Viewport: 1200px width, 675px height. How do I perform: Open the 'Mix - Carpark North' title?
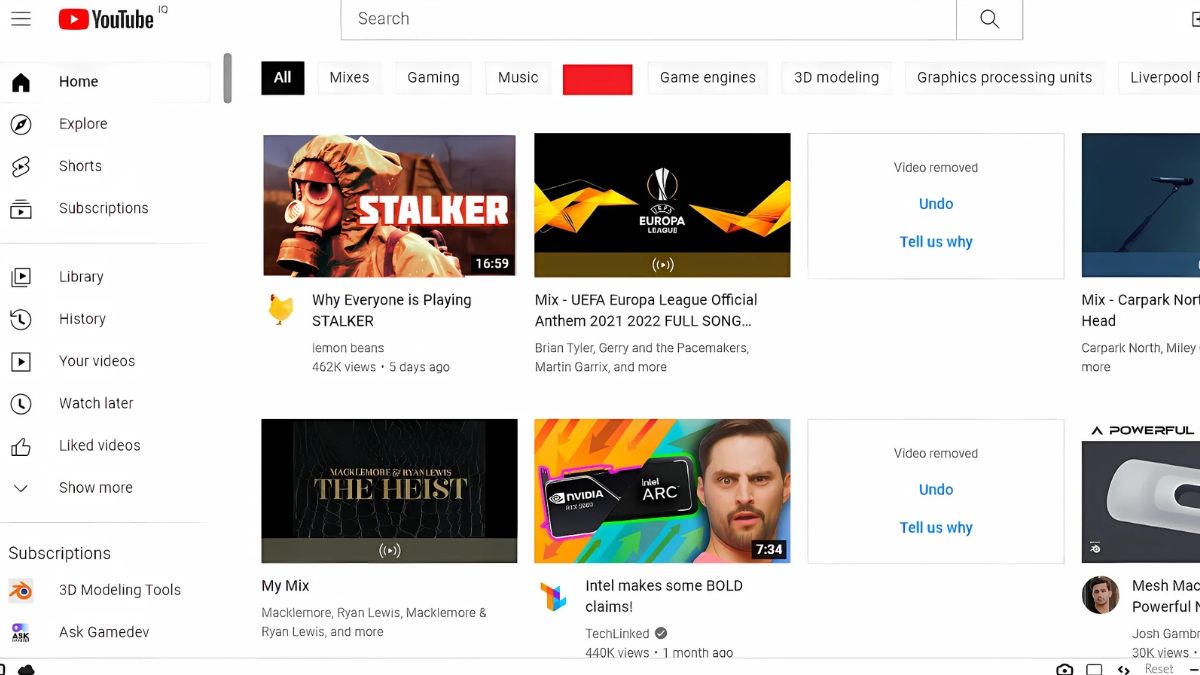pos(1141,310)
